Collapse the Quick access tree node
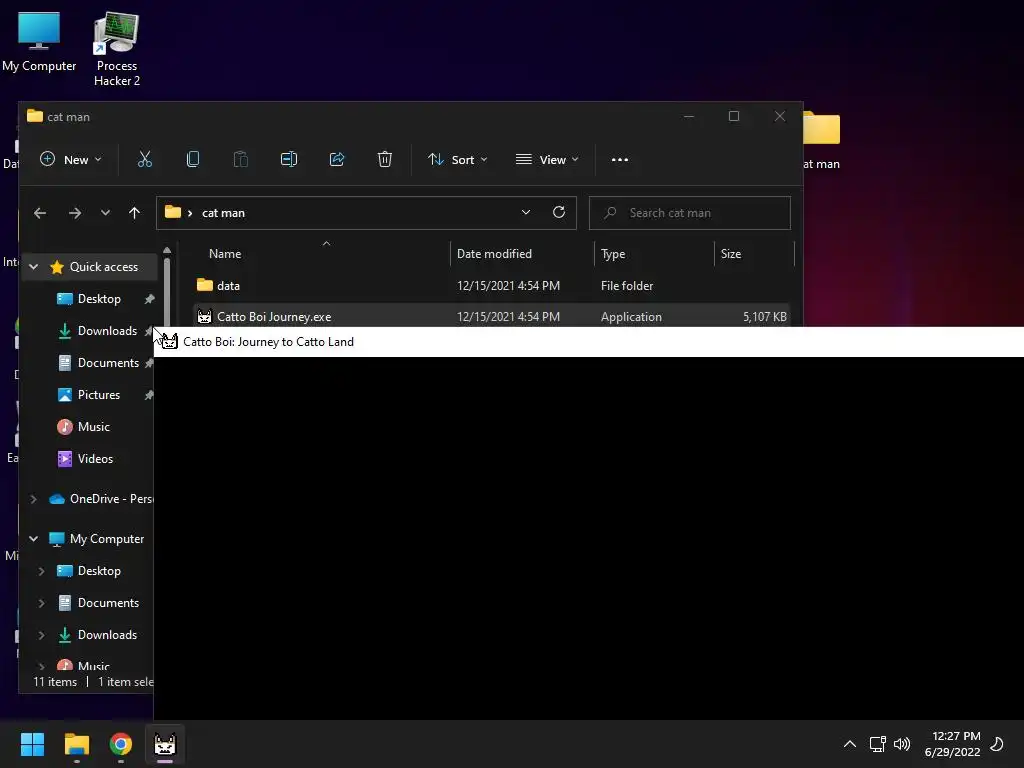The width and height of the screenshot is (1024, 768). 34,266
